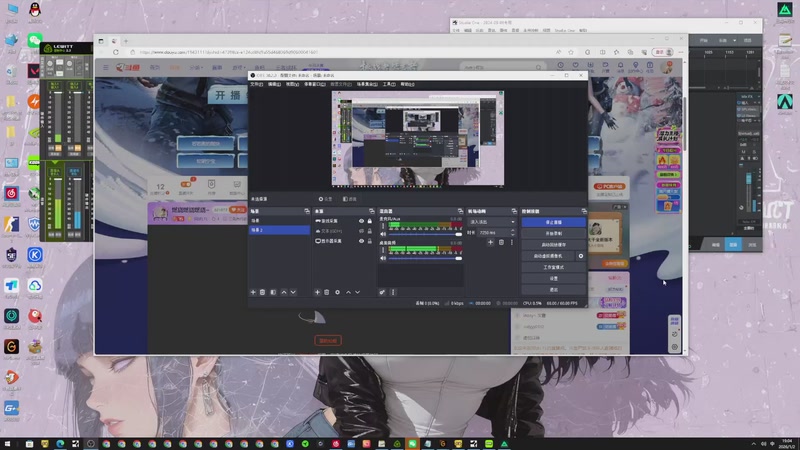Viewport: 800px width, 450px height.
Task: Mute the Mic/Aux speaker icon
Action: (383, 234)
